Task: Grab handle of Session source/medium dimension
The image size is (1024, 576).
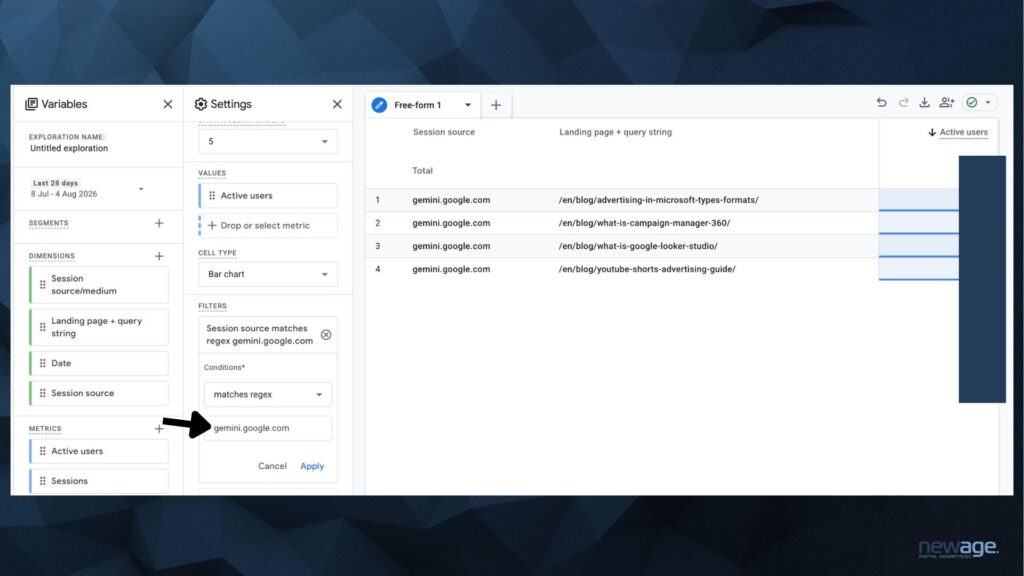Action: (x=42, y=285)
